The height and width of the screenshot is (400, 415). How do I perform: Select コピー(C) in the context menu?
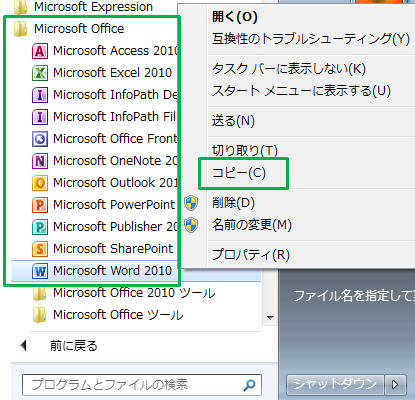pos(239,173)
